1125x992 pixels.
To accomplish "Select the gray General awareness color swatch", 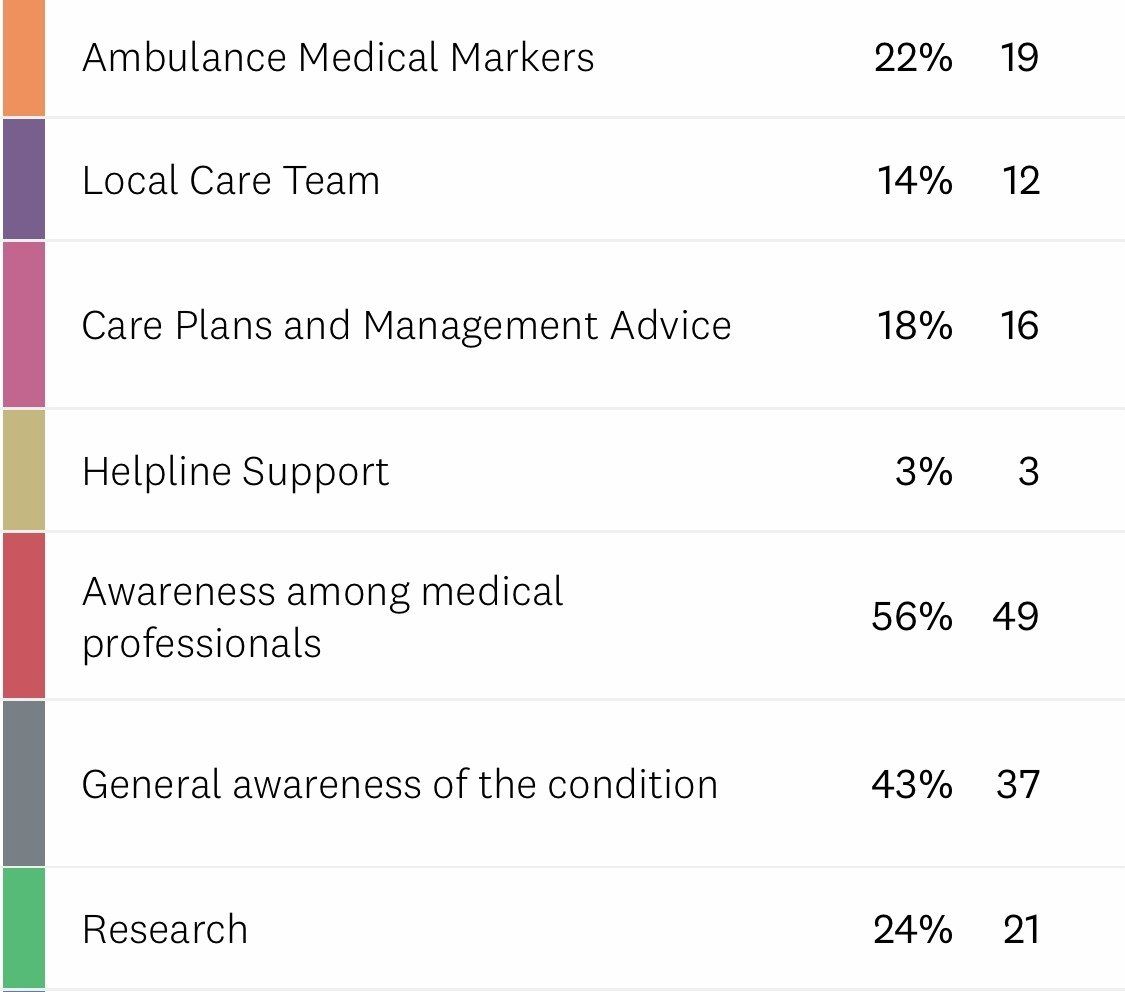I will (x=23, y=783).
